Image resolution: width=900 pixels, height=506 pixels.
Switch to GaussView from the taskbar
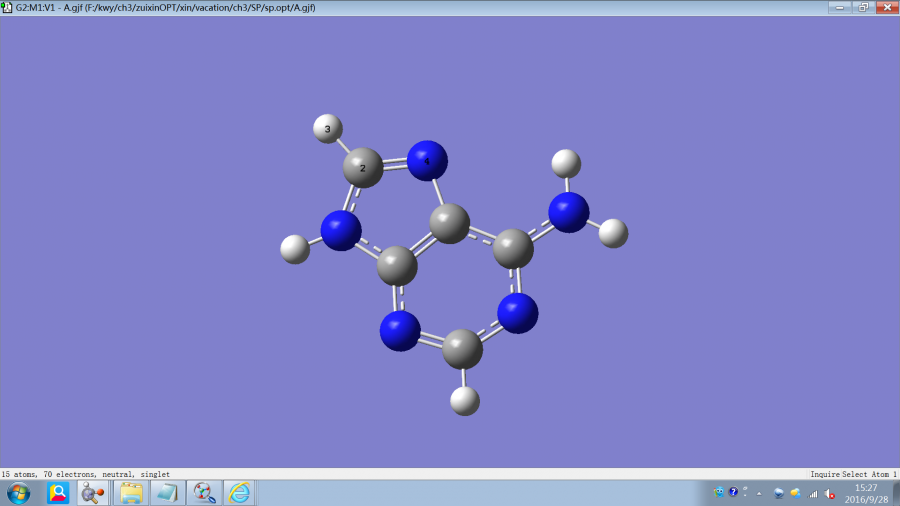tap(92, 493)
